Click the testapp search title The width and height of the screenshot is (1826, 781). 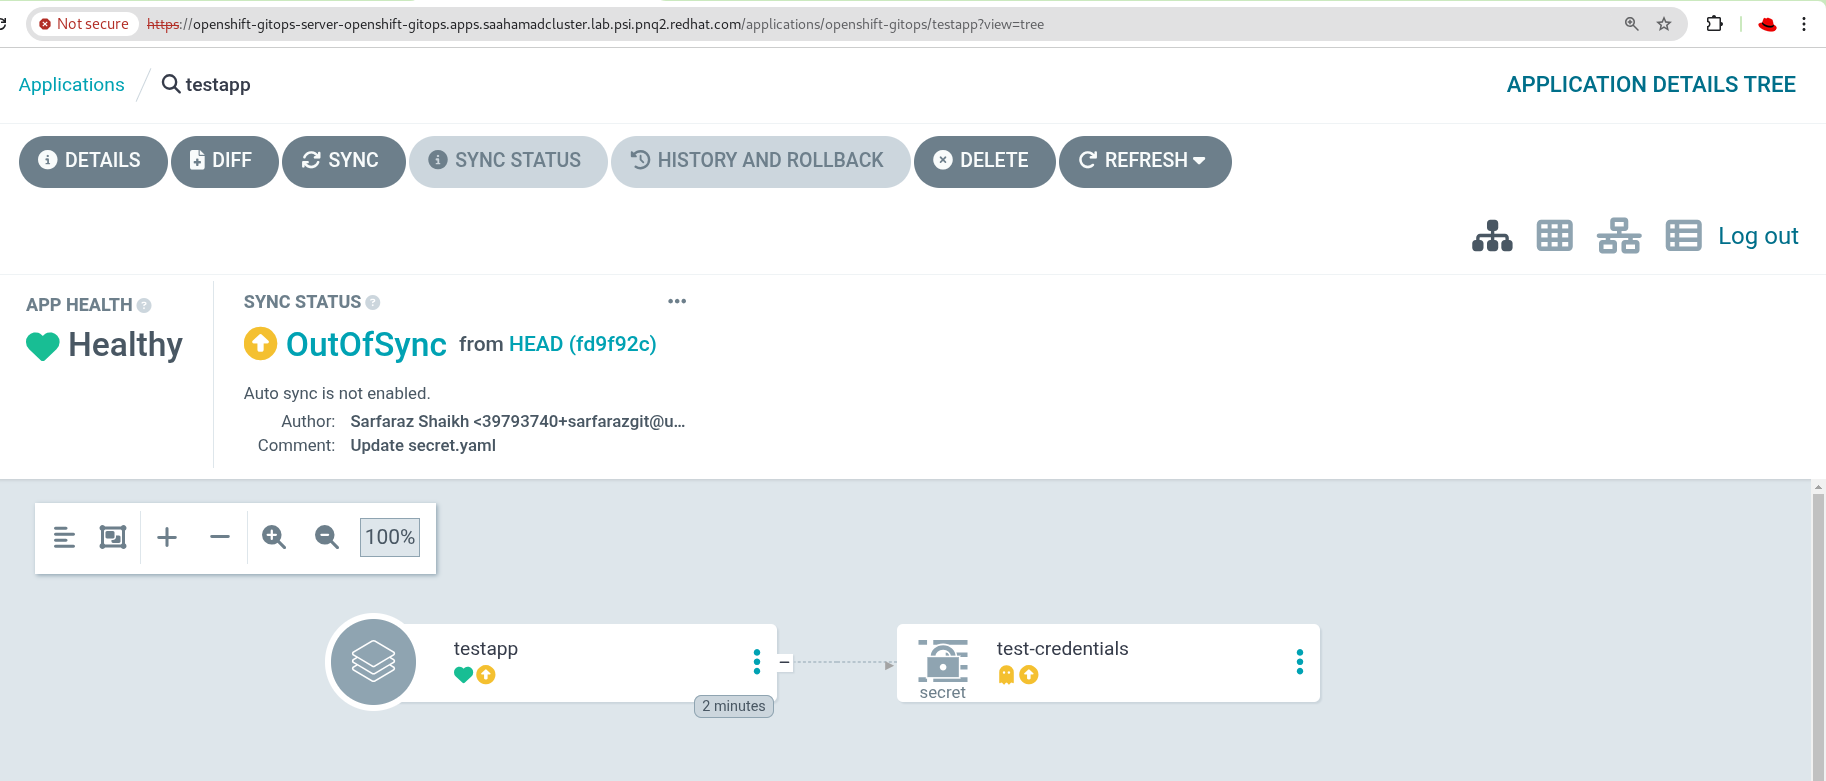coord(218,85)
